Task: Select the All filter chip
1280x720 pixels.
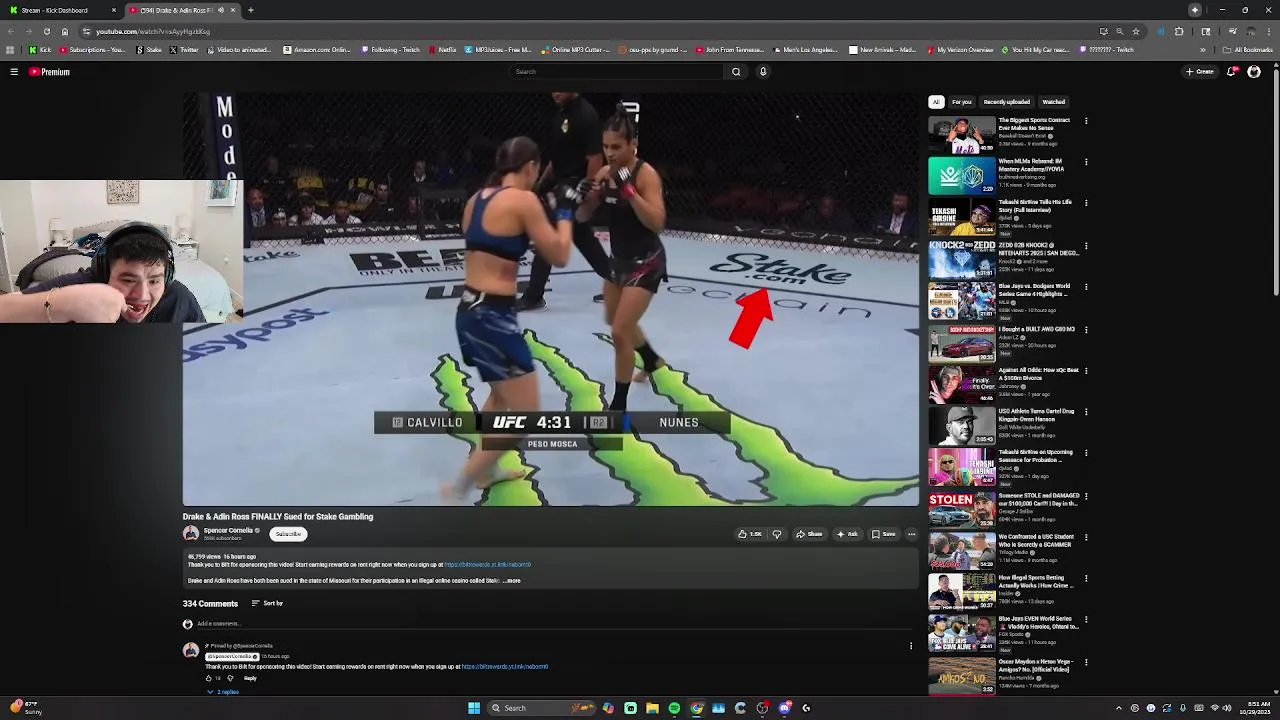Action: click(936, 102)
